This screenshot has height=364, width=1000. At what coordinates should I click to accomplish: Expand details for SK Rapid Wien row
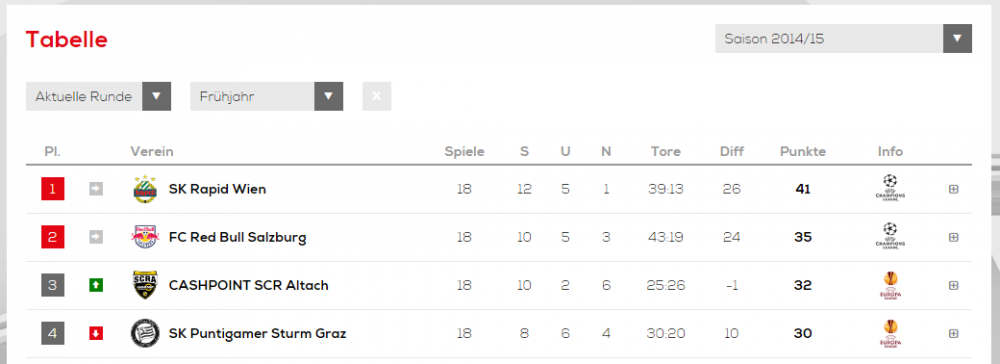click(953, 189)
